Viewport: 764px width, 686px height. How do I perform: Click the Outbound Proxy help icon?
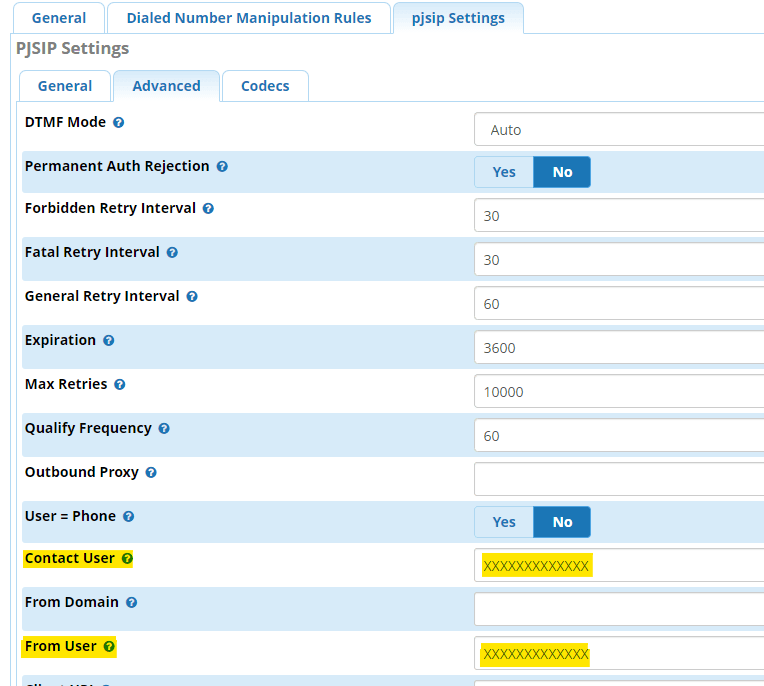pos(151,473)
